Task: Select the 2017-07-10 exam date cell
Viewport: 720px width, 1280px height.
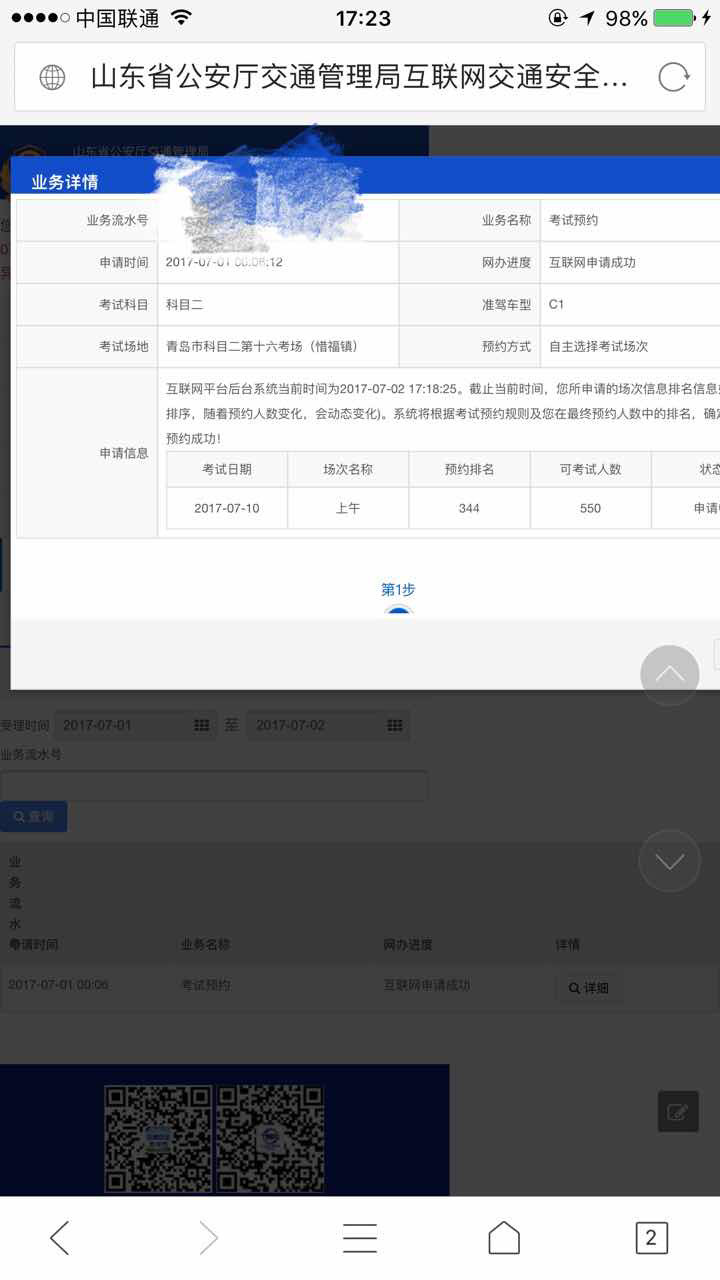Action: 227,508
